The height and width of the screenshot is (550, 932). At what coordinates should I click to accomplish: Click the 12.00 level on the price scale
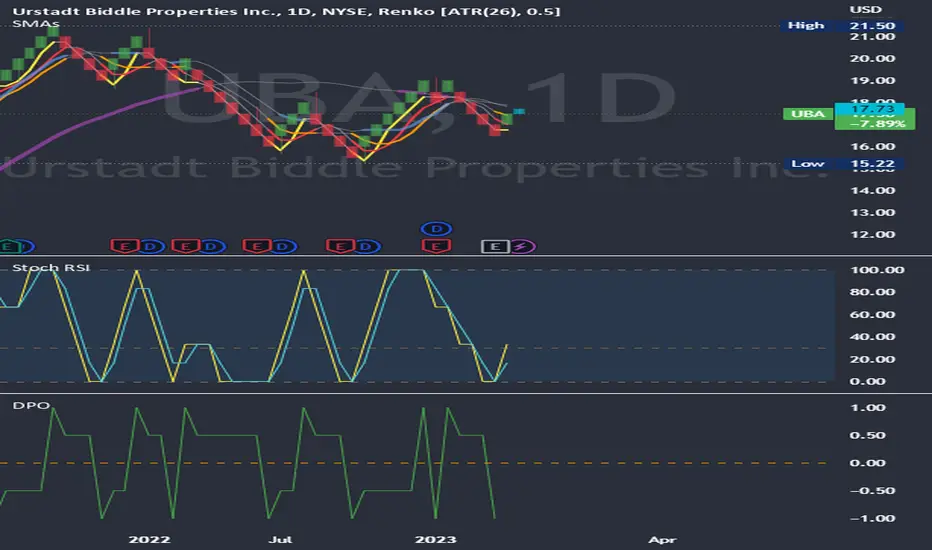click(x=873, y=234)
